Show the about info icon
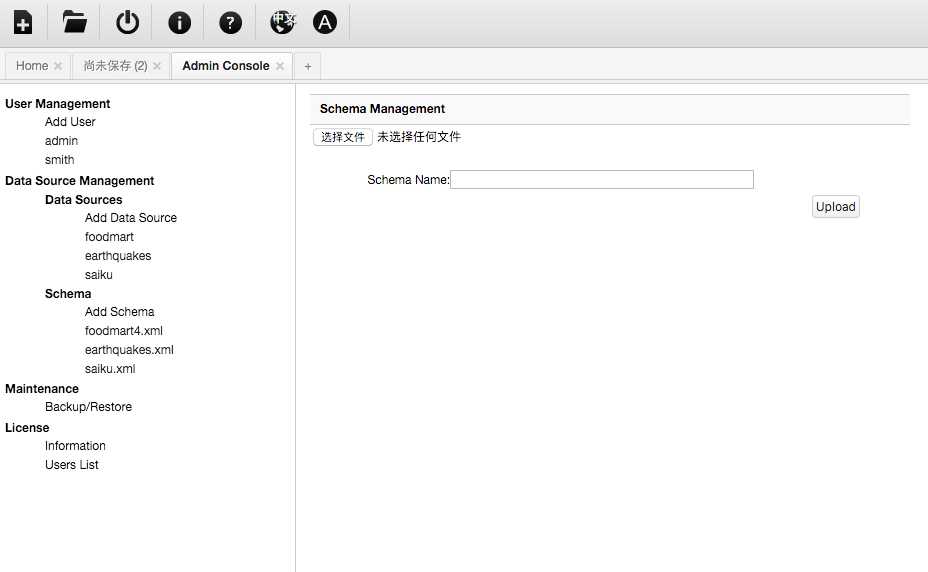This screenshot has height=572, width=928. [x=179, y=23]
